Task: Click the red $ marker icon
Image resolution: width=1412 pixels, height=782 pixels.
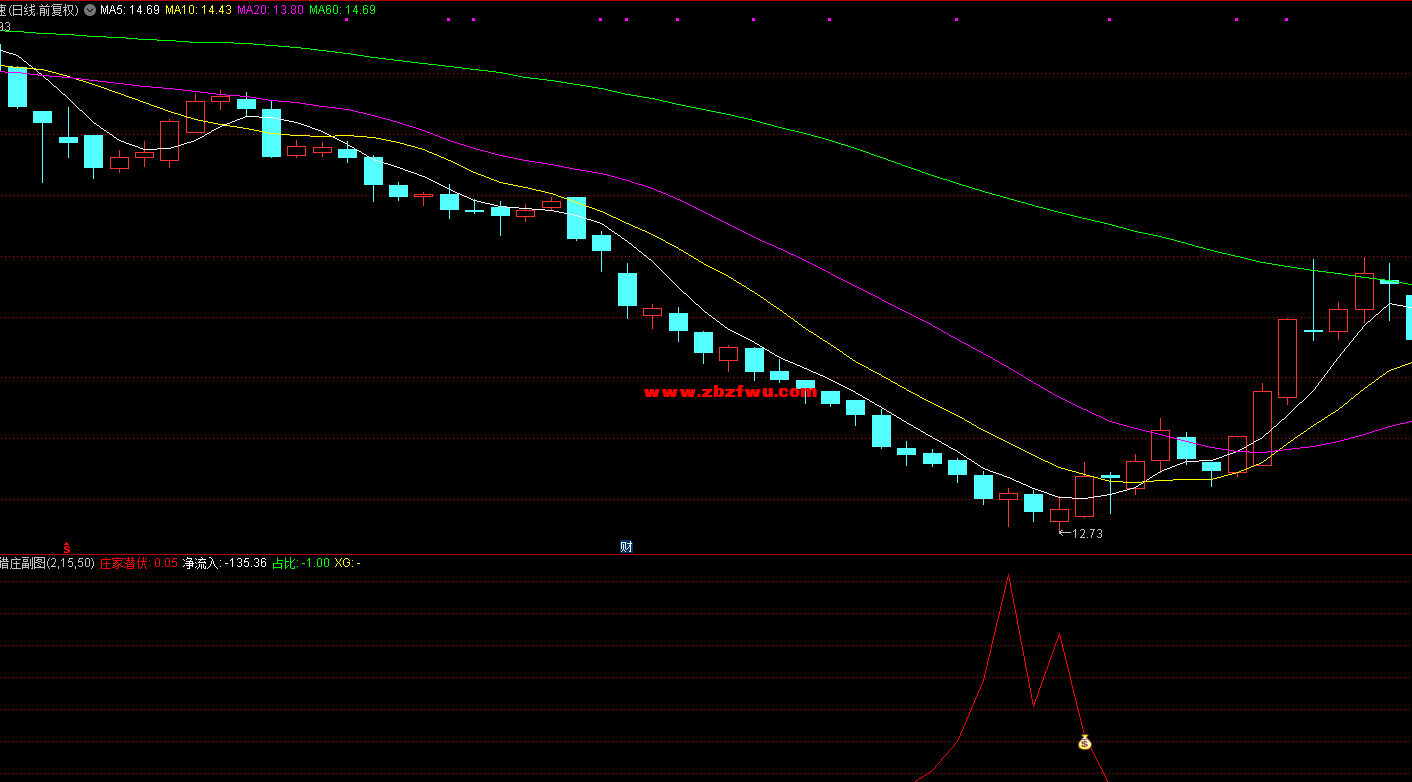Action: click(x=67, y=547)
